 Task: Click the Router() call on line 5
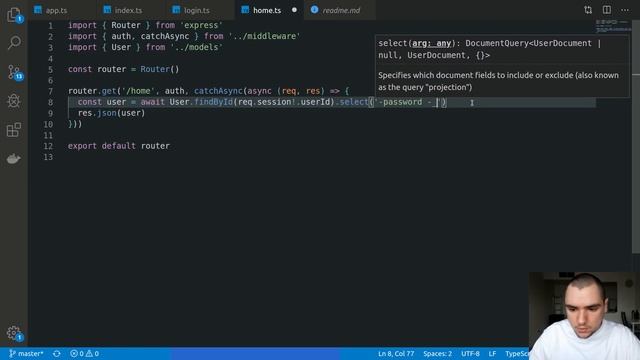pyautogui.click(x=160, y=69)
